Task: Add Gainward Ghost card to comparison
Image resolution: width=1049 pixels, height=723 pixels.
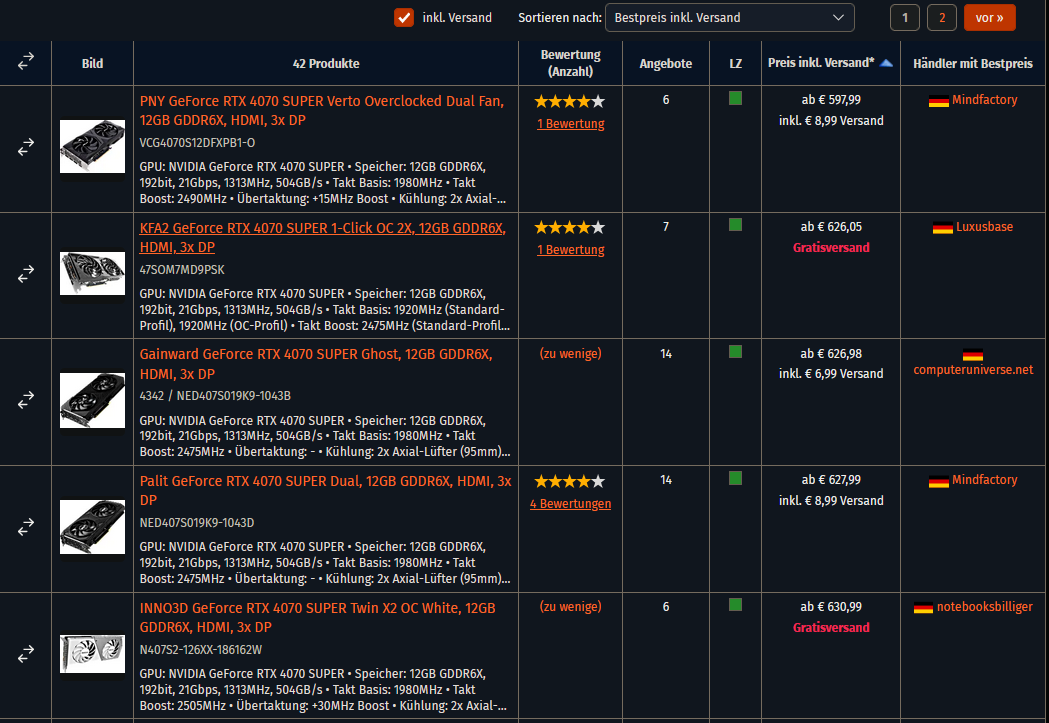Action: (x=25, y=400)
